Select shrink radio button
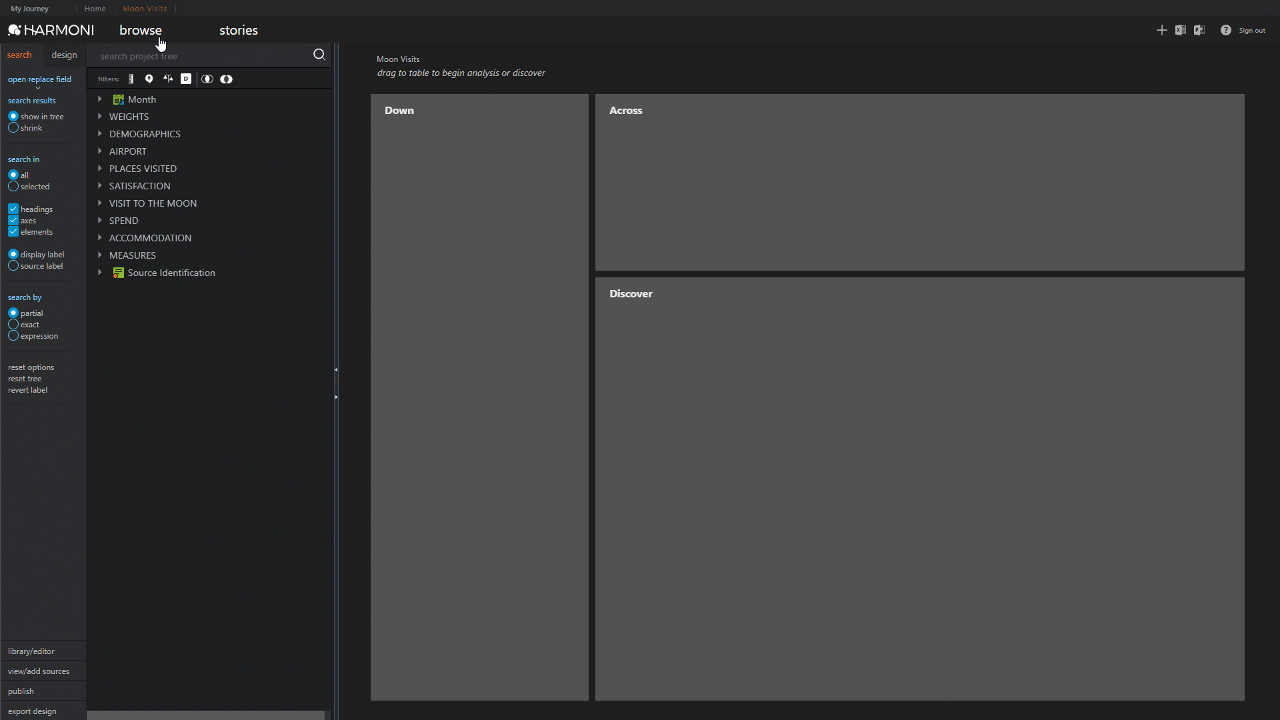Screen dimensions: 1280x720 [x=13, y=128]
